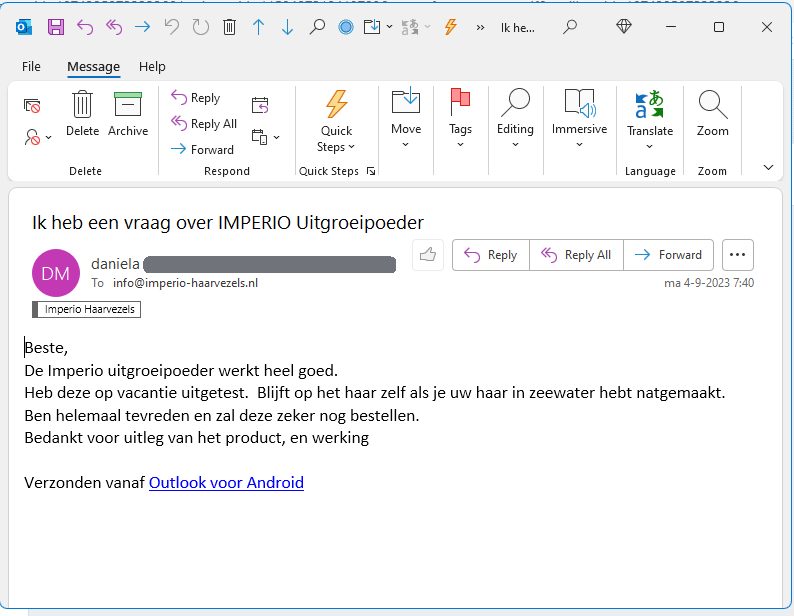Open the Zoom tool in the ribbon
Image resolution: width=794 pixels, height=616 pixels.
pyautogui.click(x=712, y=113)
